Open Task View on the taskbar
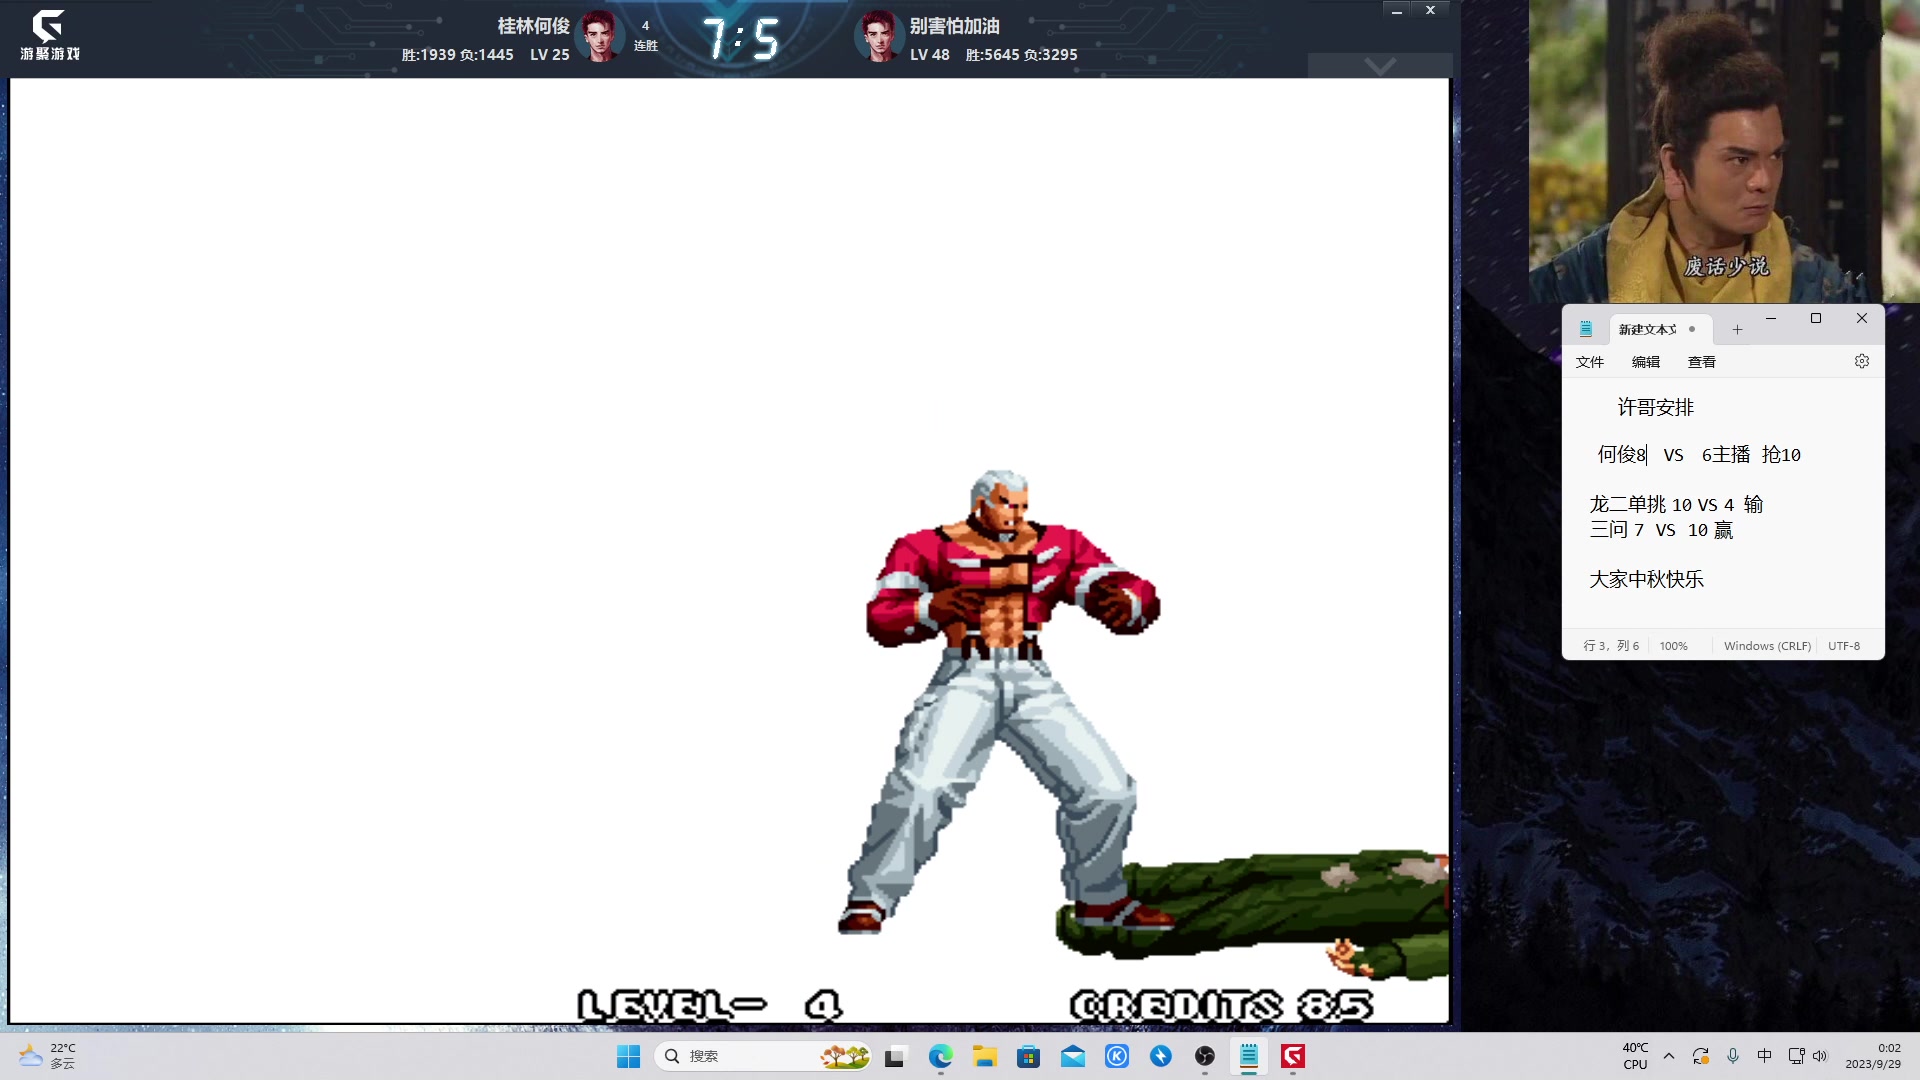The height and width of the screenshot is (1080, 1920). click(x=895, y=1056)
